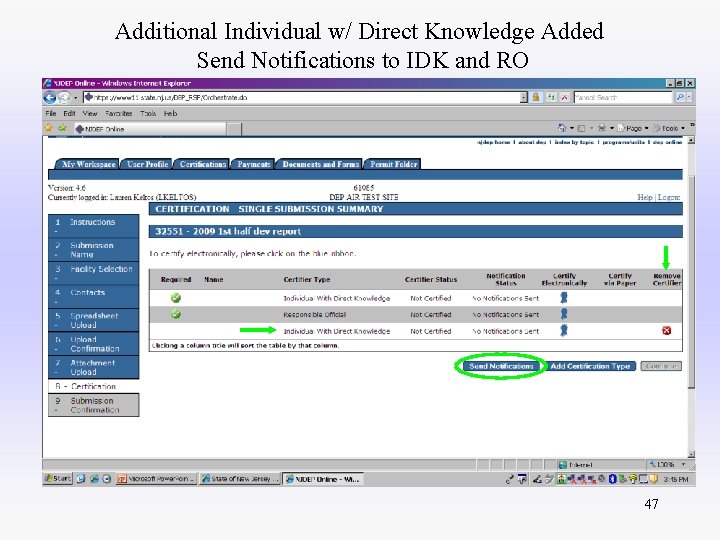Go to step 3 Facility Selection
720x540 pixels.
93,273
